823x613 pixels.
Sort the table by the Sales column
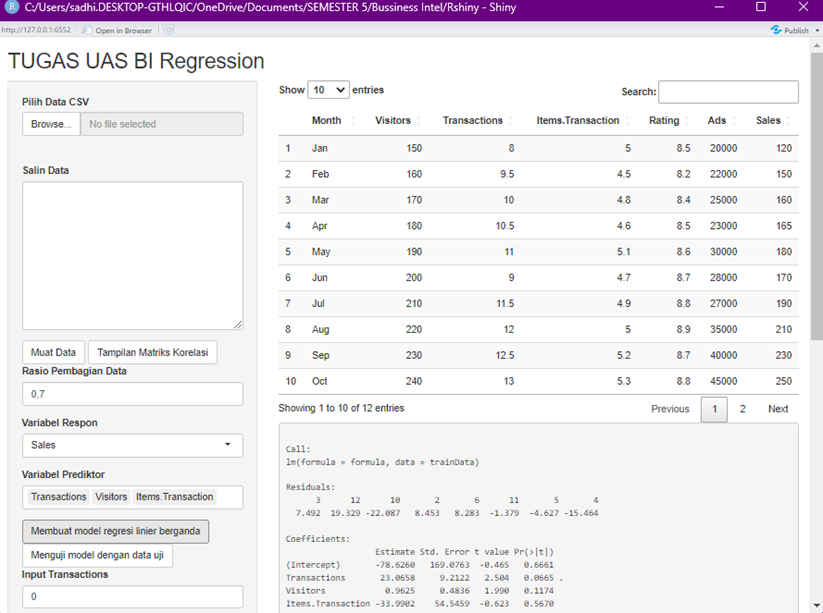coord(768,120)
